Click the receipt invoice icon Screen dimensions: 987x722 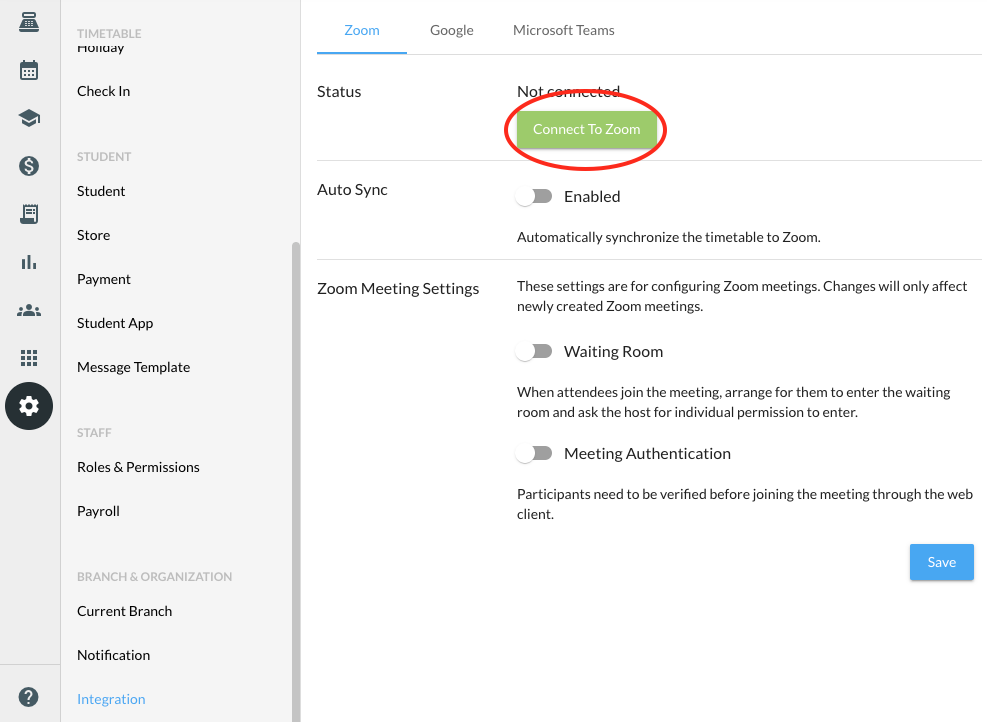click(x=29, y=214)
